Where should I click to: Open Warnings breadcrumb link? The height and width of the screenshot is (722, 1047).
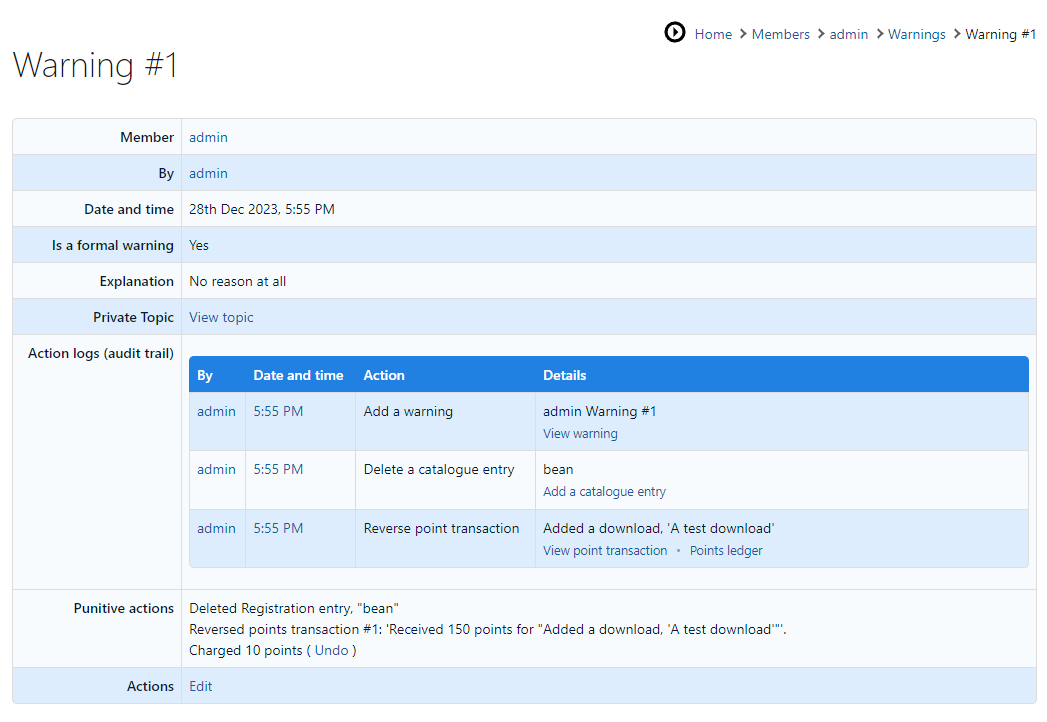pos(916,34)
